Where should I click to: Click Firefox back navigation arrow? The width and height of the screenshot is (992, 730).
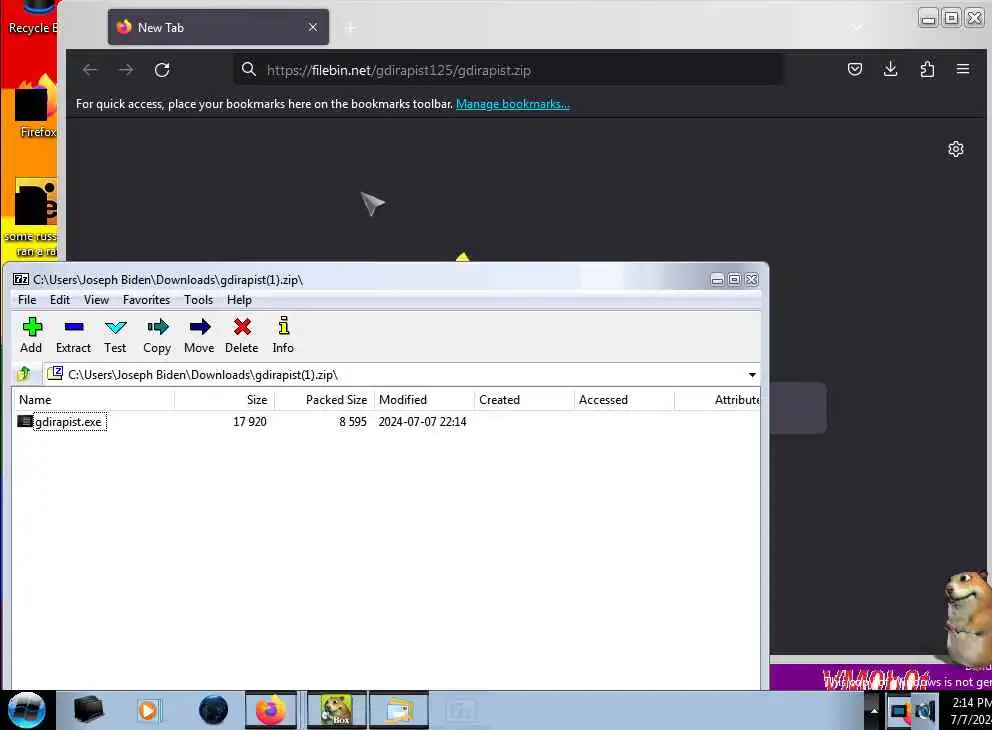point(90,70)
